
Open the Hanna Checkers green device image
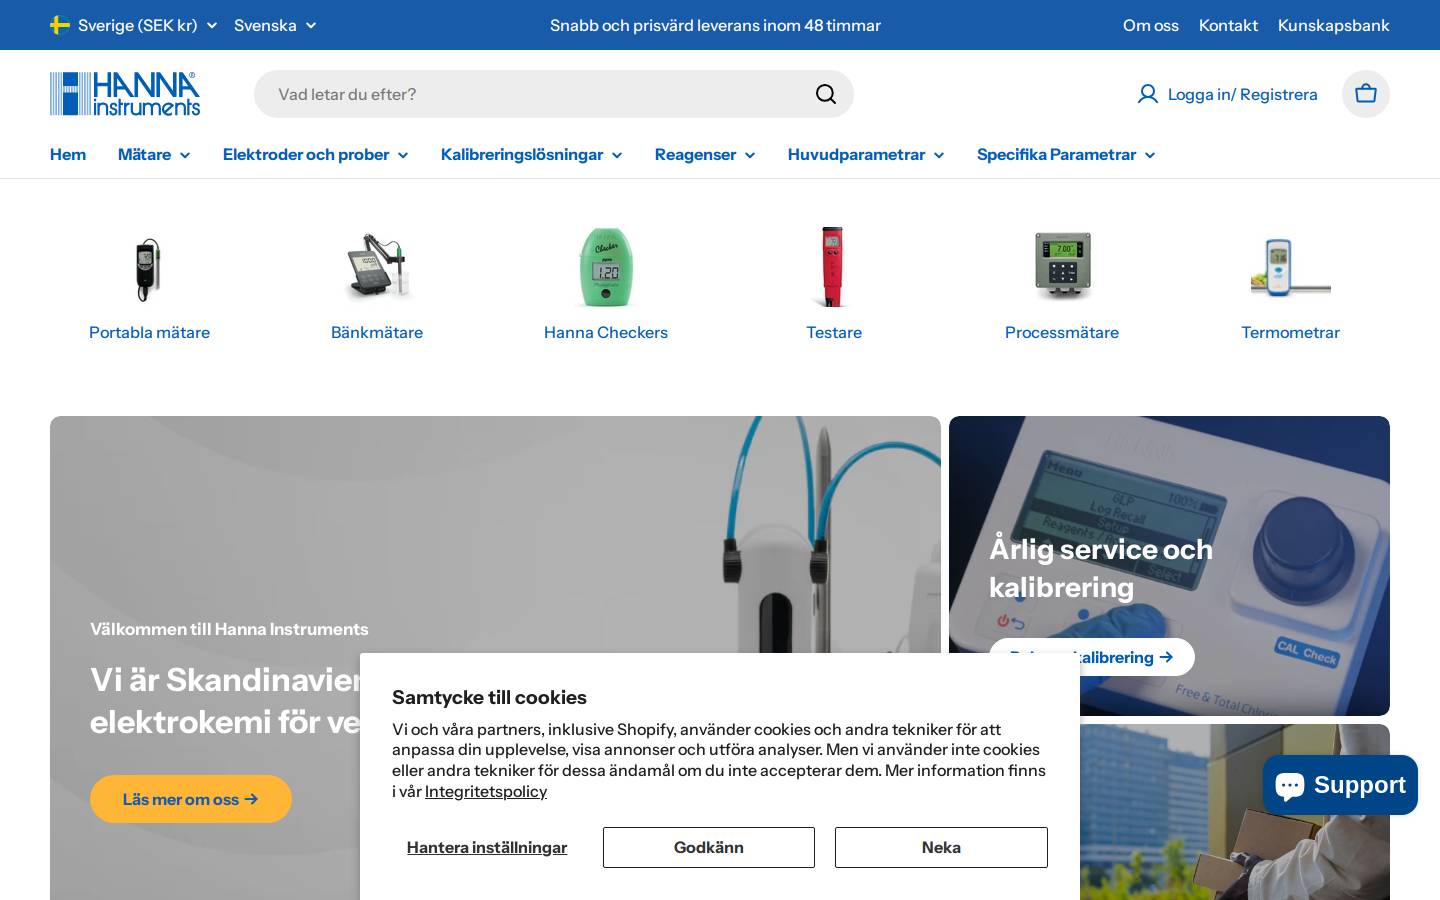click(606, 268)
